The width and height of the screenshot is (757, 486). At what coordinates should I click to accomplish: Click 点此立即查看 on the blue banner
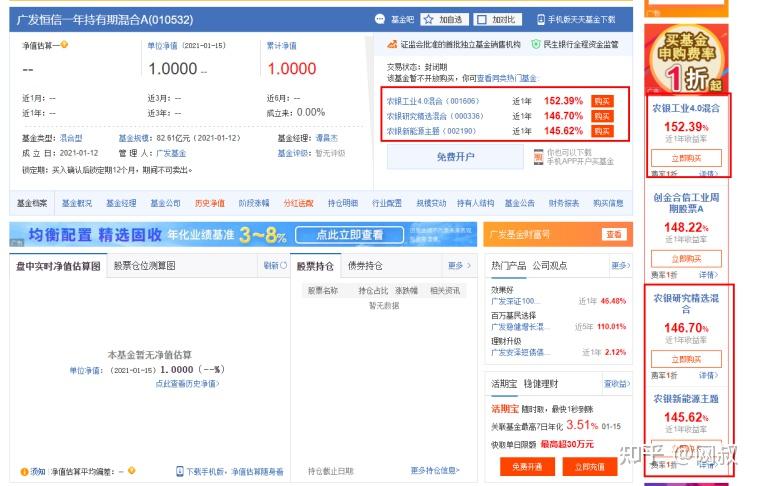pos(350,235)
